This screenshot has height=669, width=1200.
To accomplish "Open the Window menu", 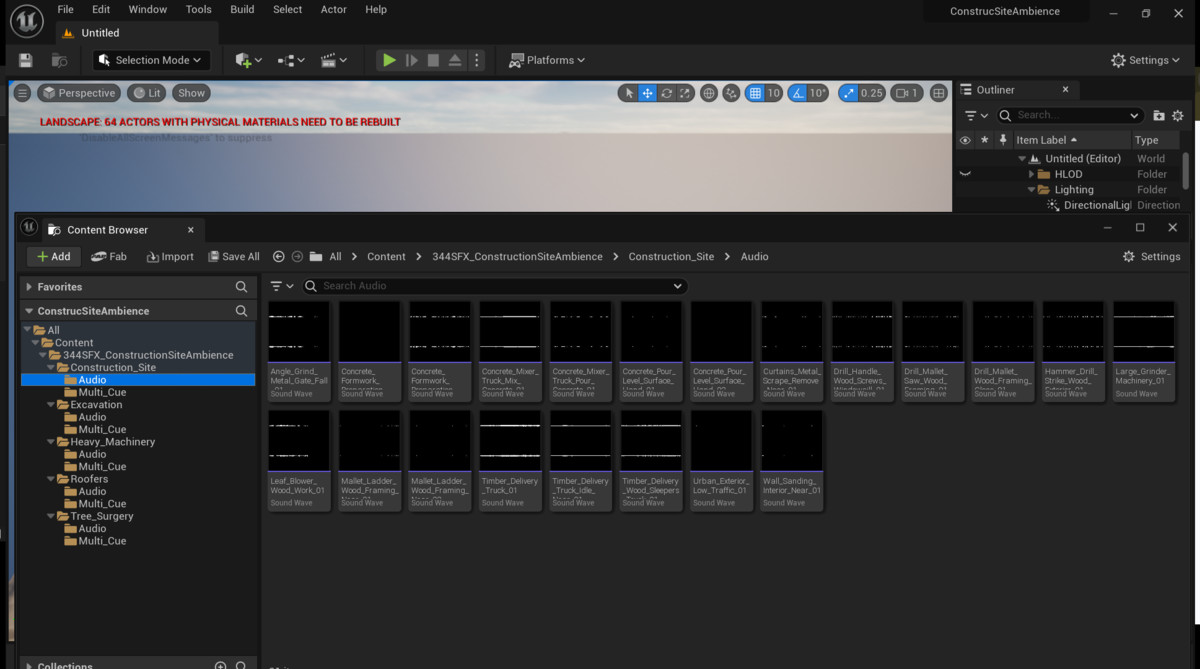I will point(148,9).
